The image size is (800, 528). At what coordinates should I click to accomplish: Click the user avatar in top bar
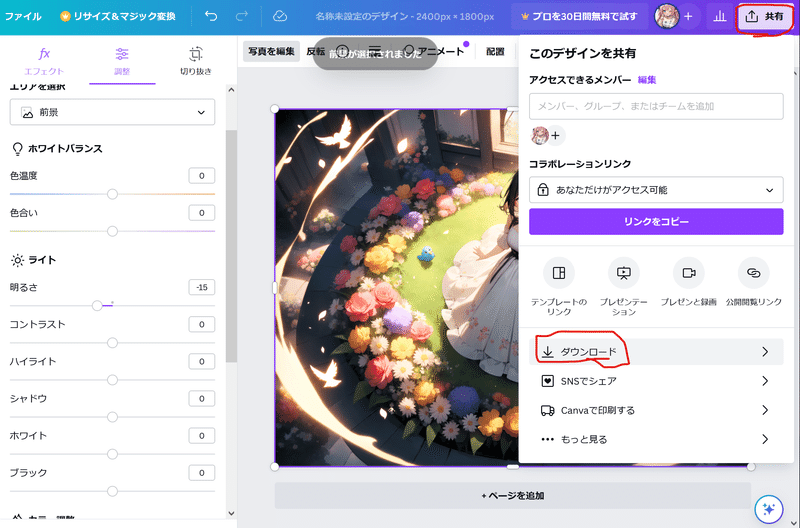[667, 16]
